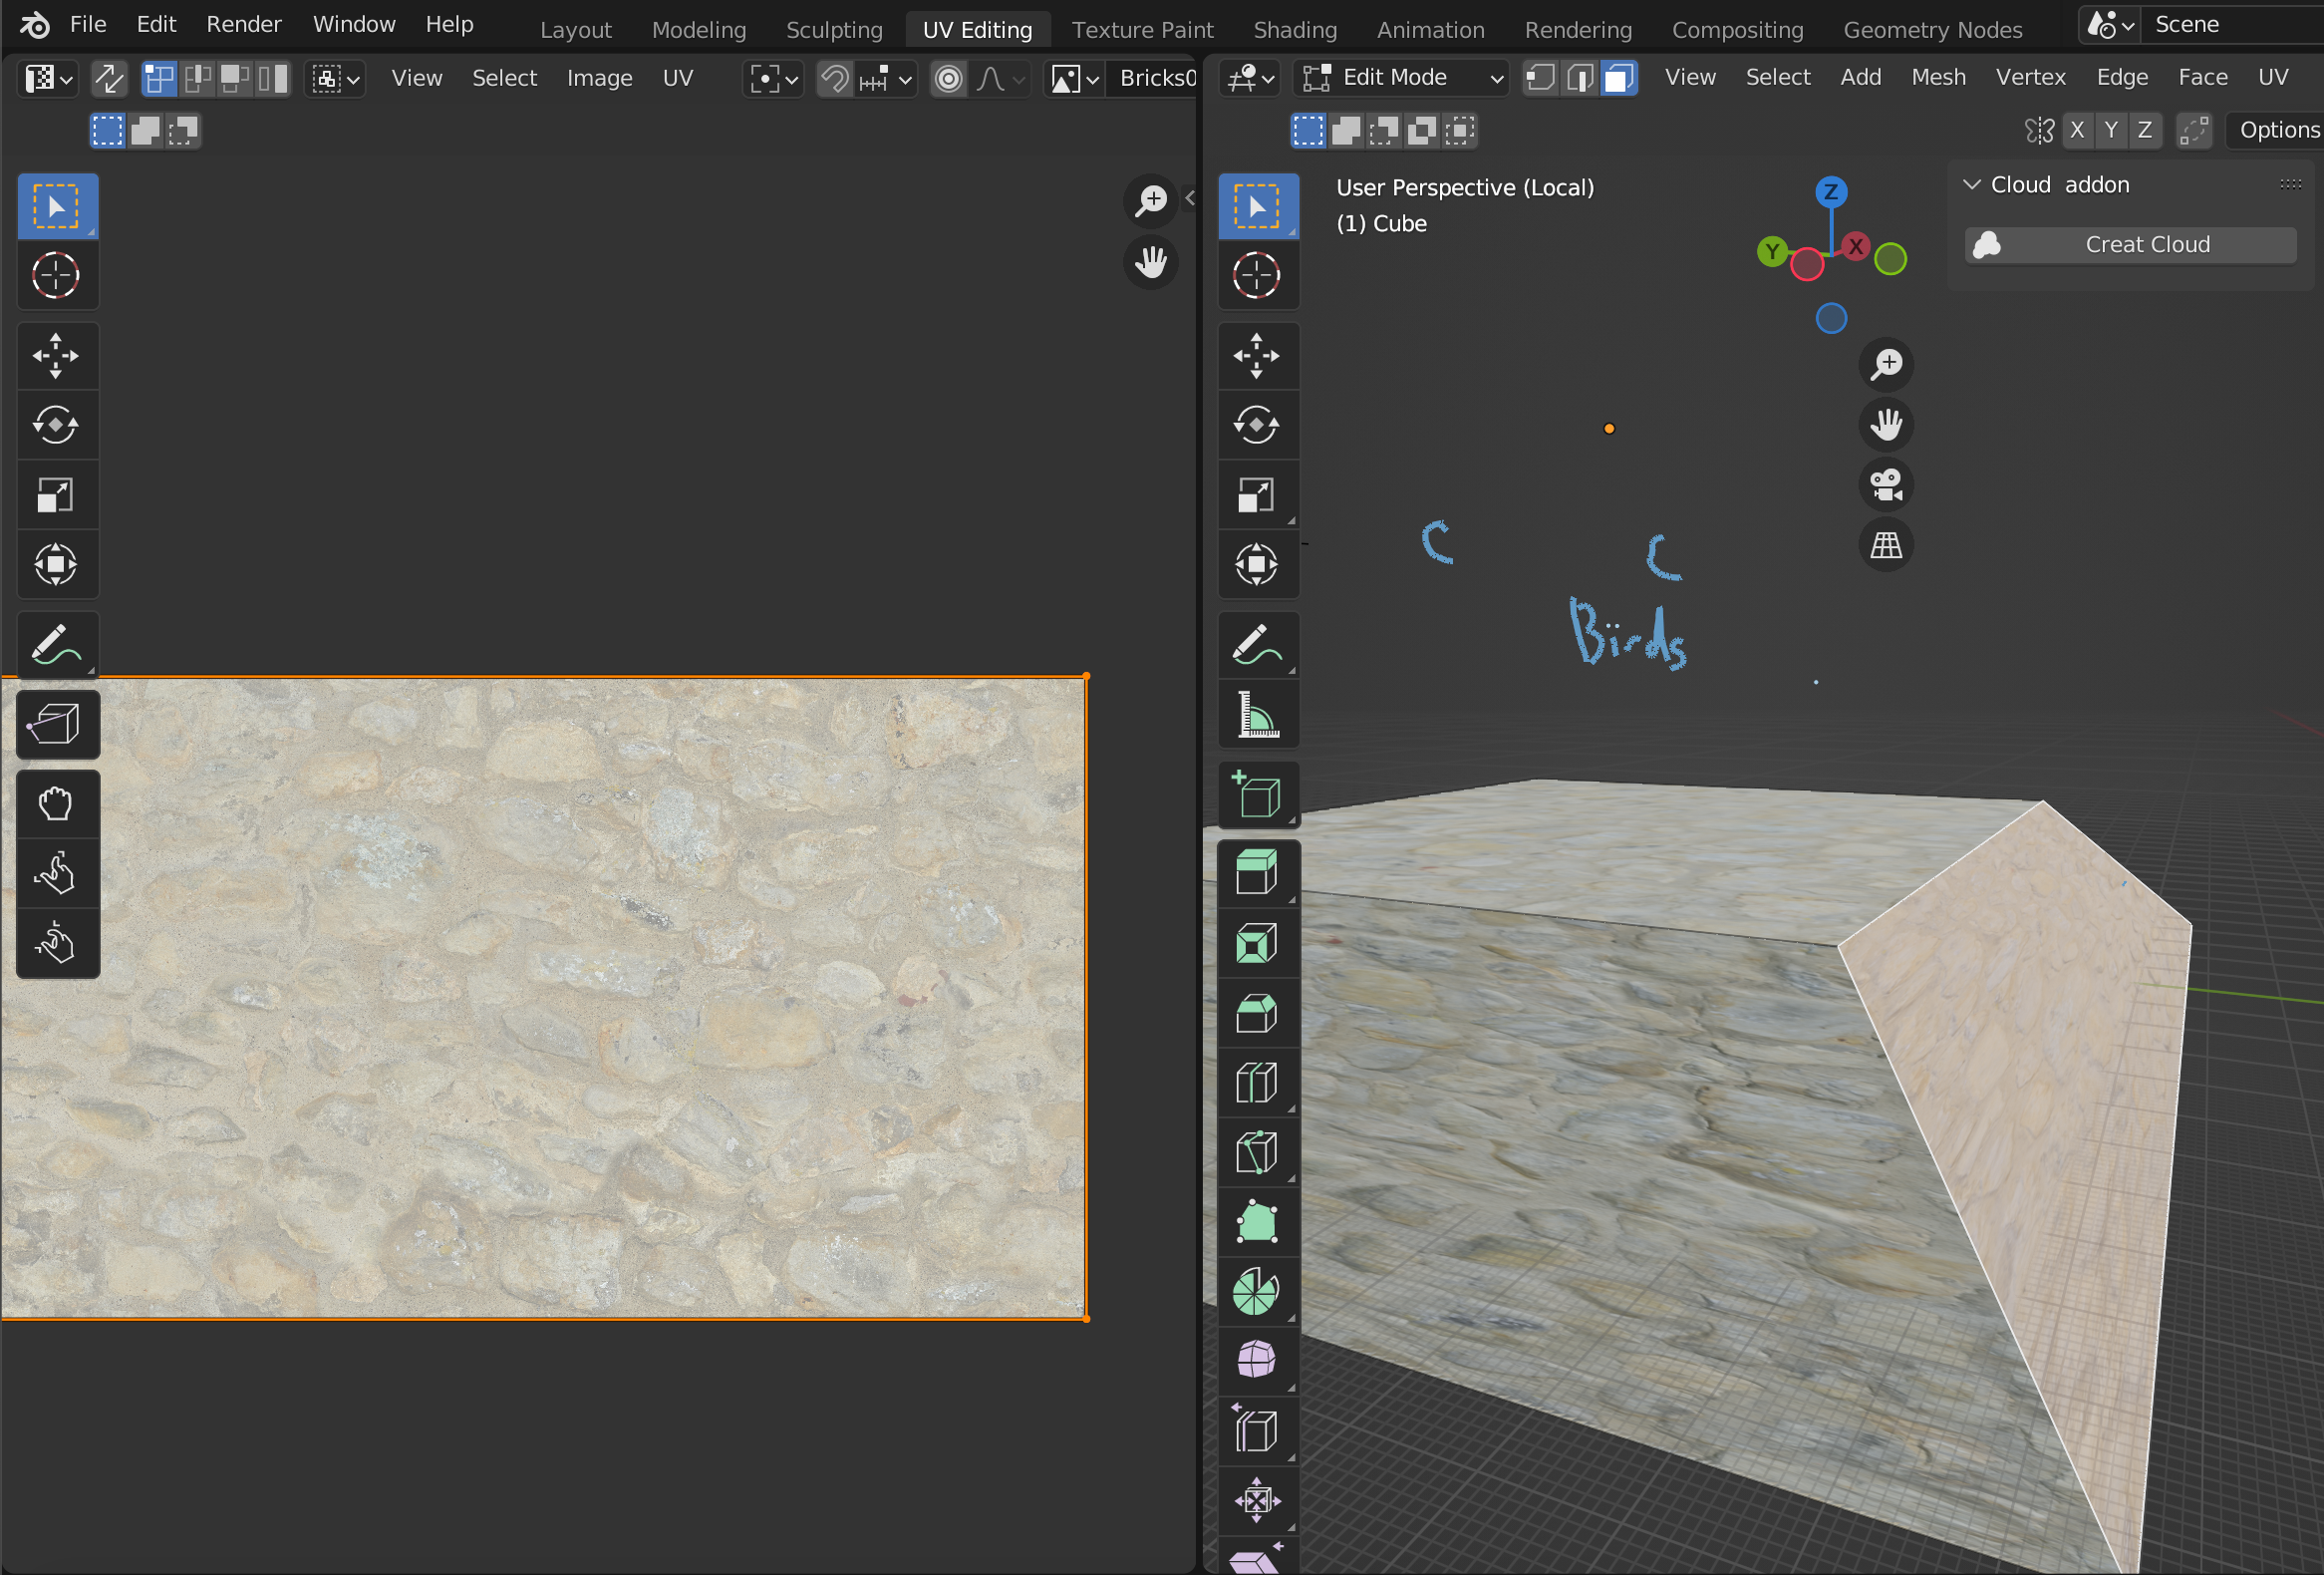The height and width of the screenshot is (1575, 2324).
Task: Select the Smooth tool in 3D viewport
Action: click(x=1258, y=1361)
